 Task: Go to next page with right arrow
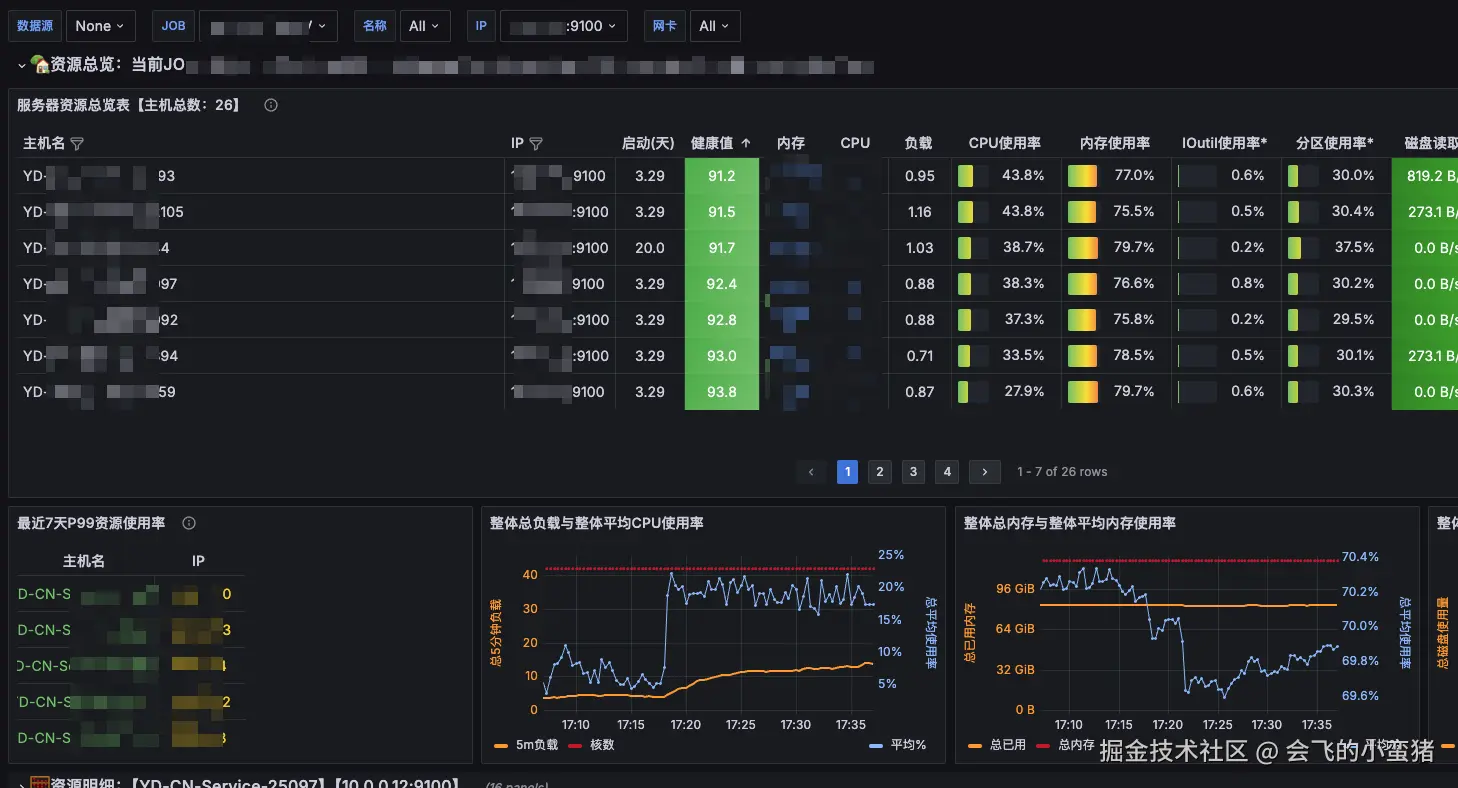point(985,472)
